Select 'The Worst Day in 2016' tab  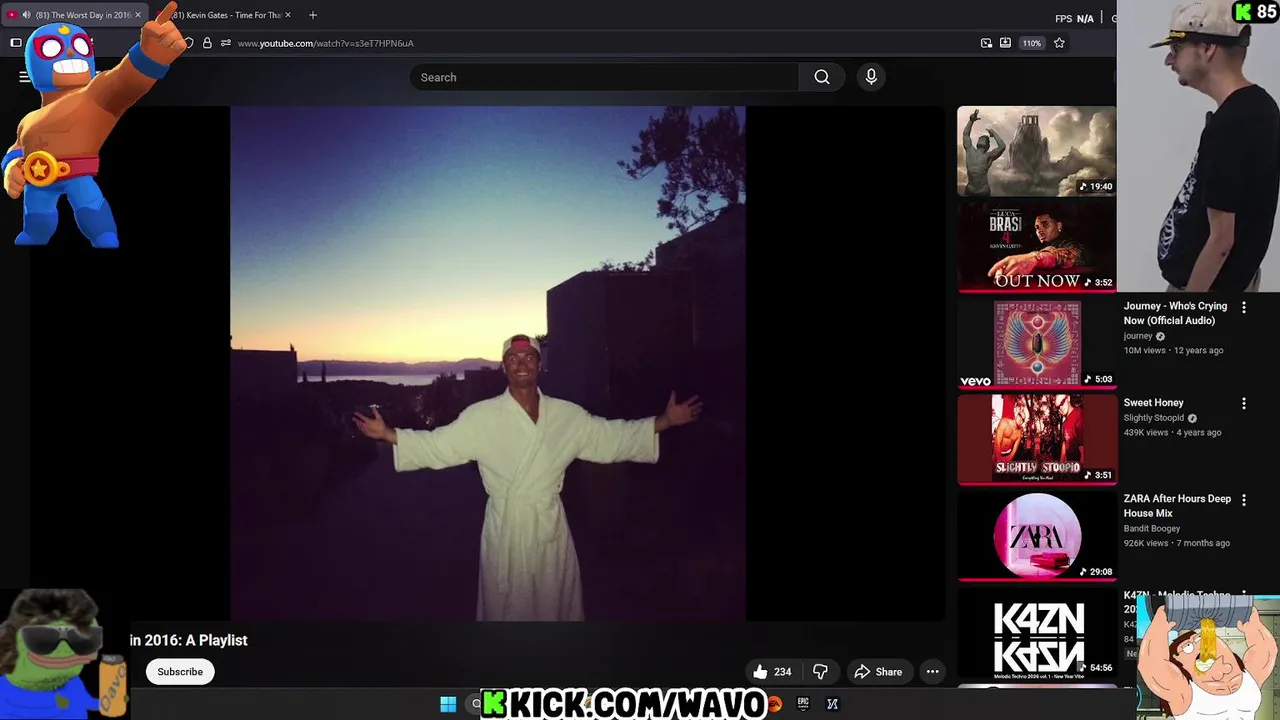(75, 15)
